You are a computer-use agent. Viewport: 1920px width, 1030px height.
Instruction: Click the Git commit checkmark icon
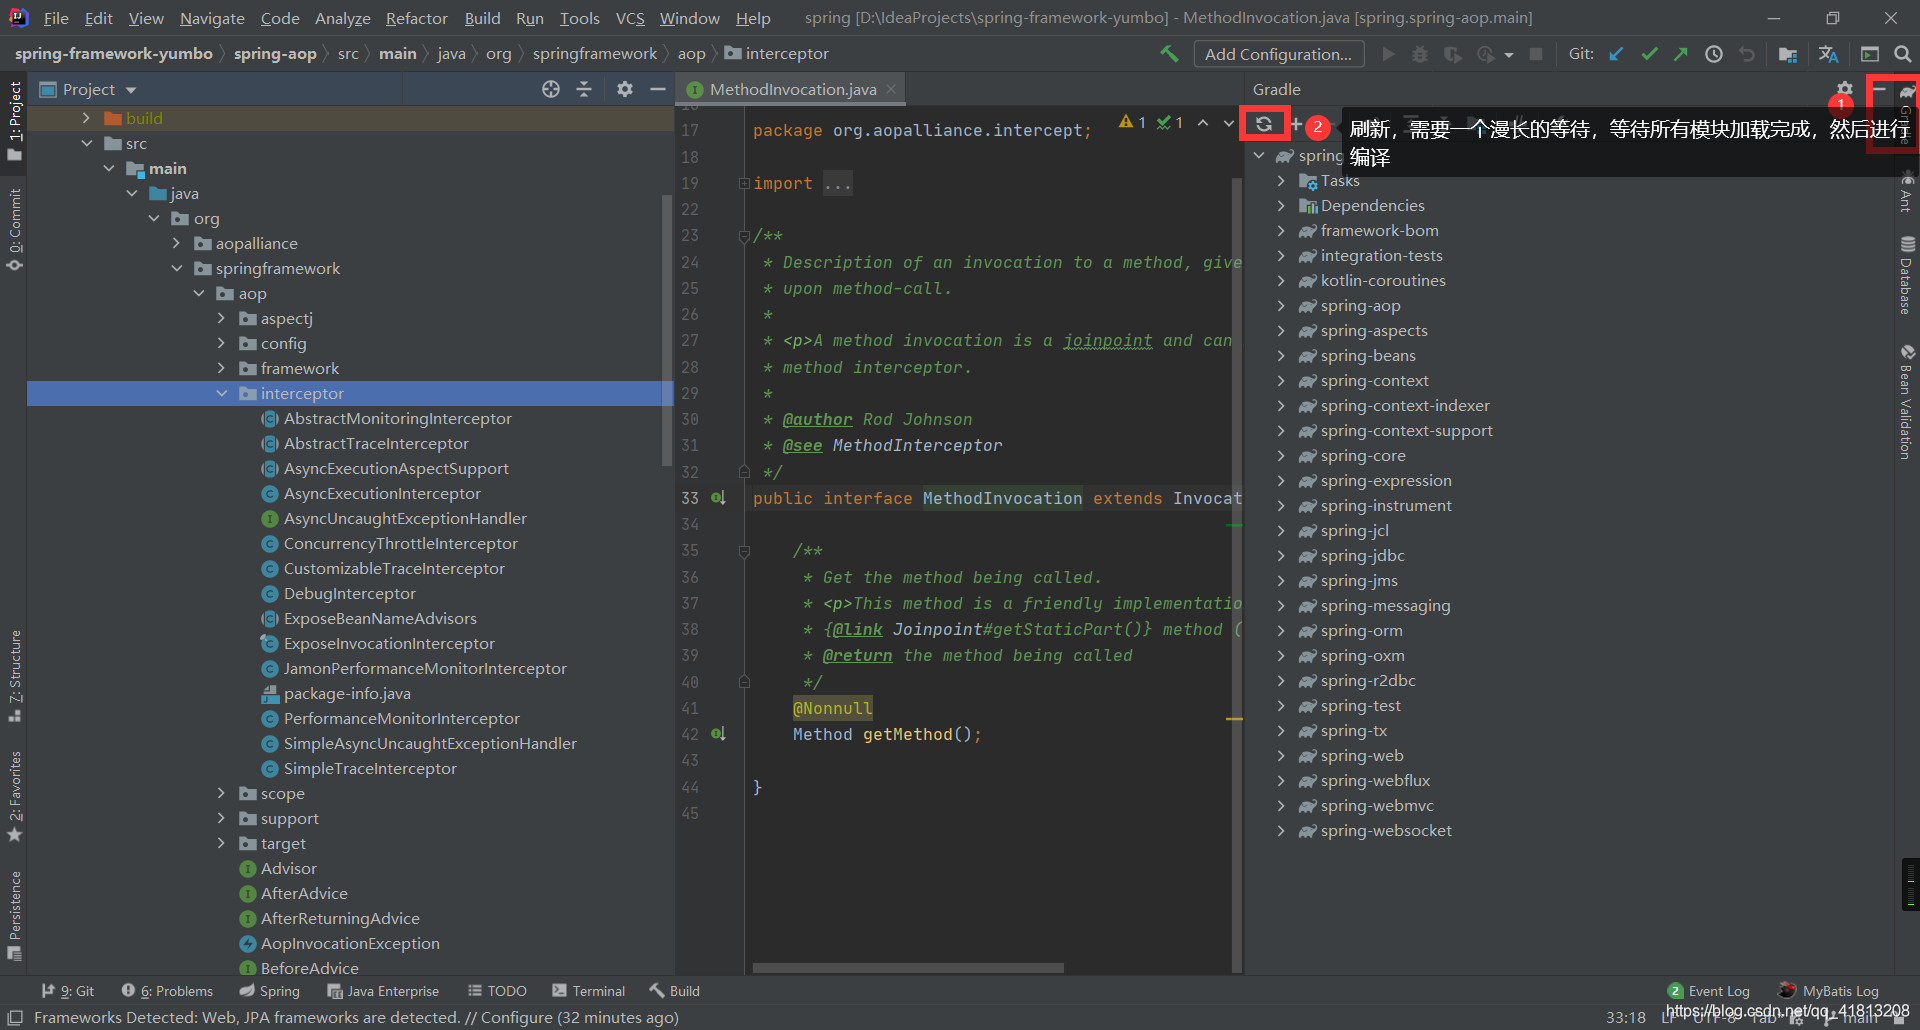pyautogui.click(x=1649, y=54)
